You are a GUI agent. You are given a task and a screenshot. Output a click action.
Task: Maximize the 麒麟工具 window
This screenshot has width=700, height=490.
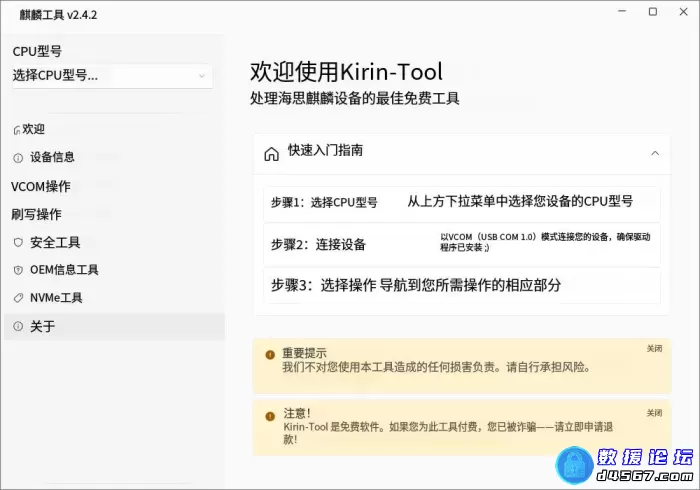point(653,12)
